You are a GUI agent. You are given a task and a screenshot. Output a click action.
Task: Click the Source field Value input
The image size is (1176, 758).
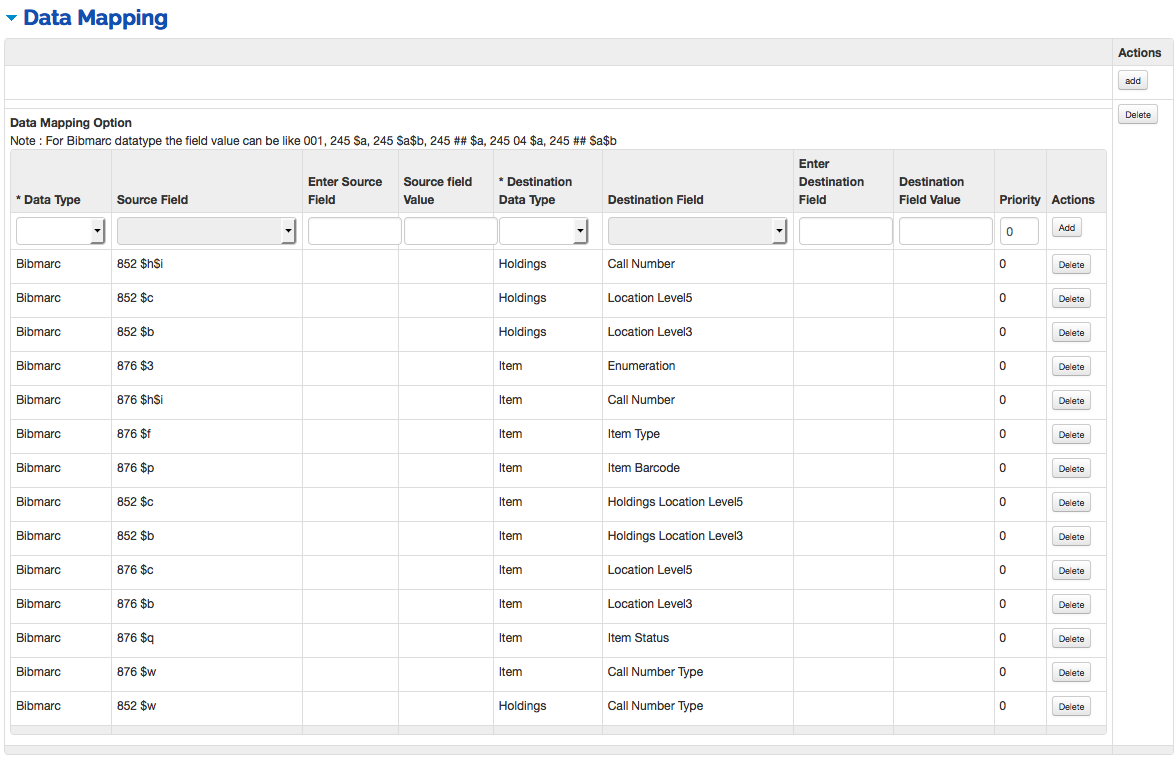[x=450, y=231]
